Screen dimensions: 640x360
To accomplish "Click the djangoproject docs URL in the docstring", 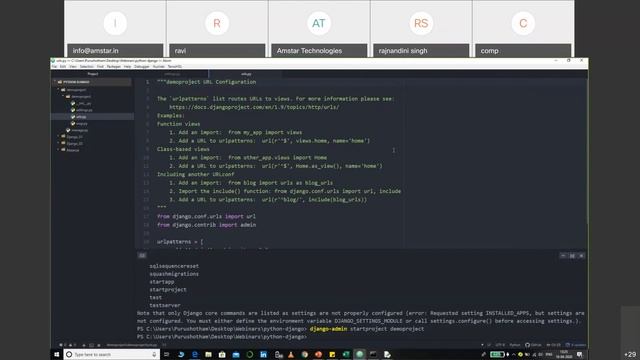I will pyautogui.click(x=254, y=107).
